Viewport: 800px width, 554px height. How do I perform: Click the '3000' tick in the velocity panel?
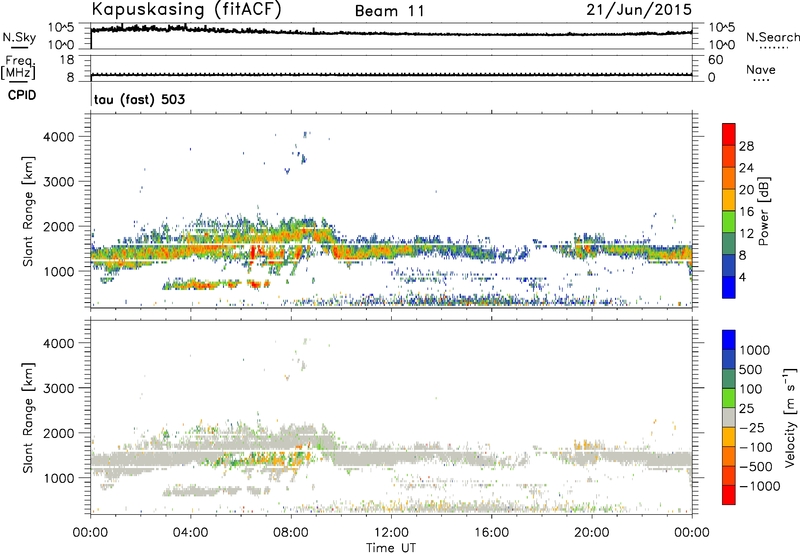(58, 388)
